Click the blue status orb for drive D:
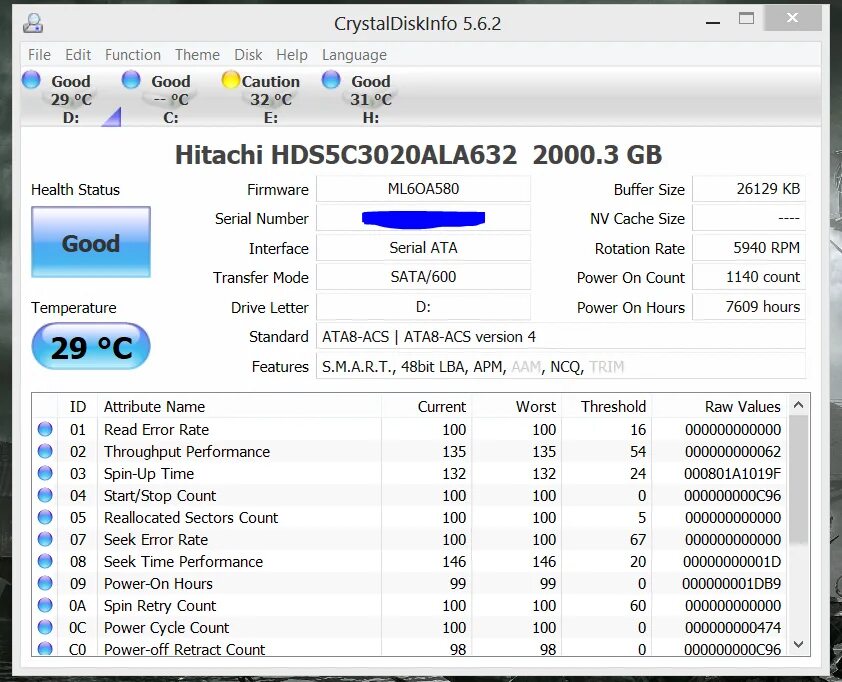 (x=31, y=79)
